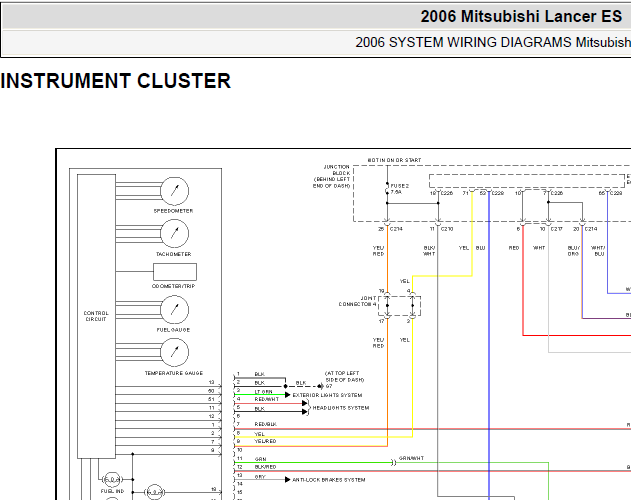Click the 'C217' connector label

(557, 229)
